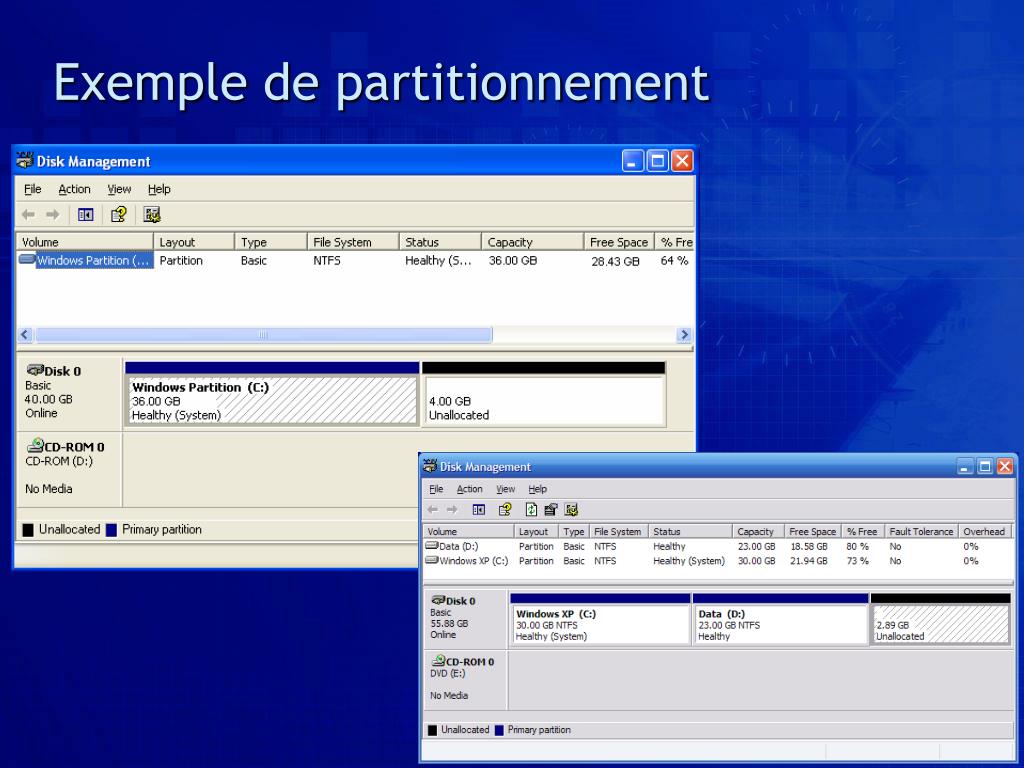The image size is (1024, 768).
Task: Click the Help icon in the 55.88 GB disk window toolbar
Action: pos(504,509)
